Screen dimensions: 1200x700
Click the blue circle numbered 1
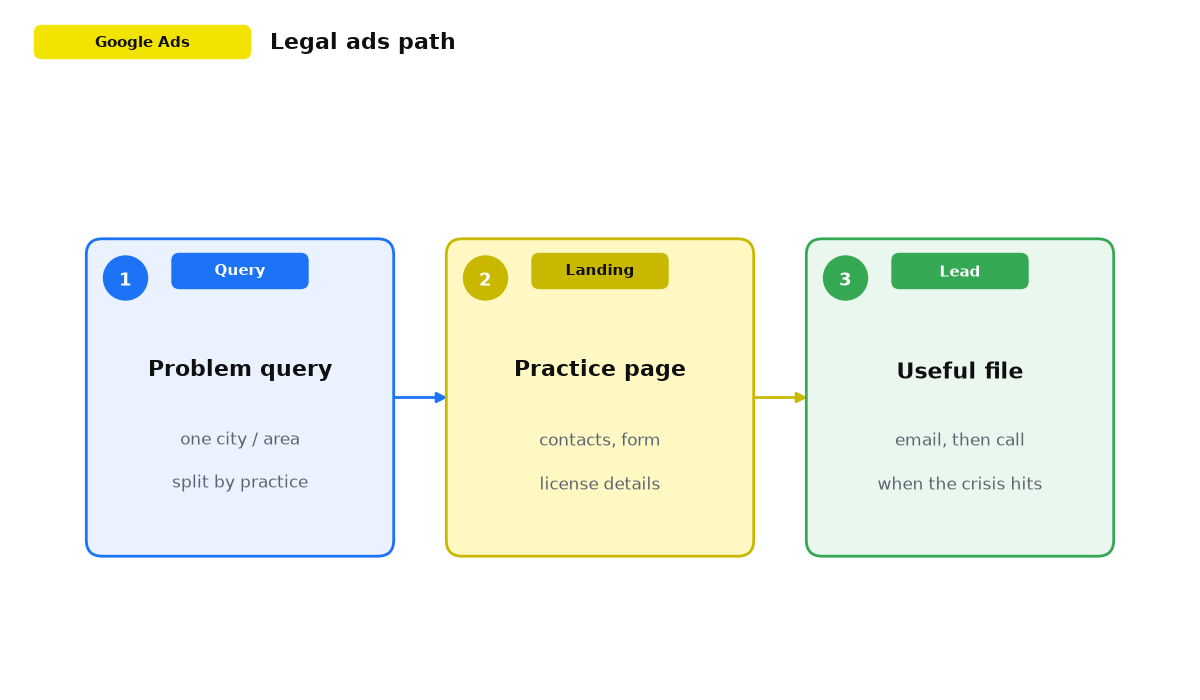click(x=125, y=278)
